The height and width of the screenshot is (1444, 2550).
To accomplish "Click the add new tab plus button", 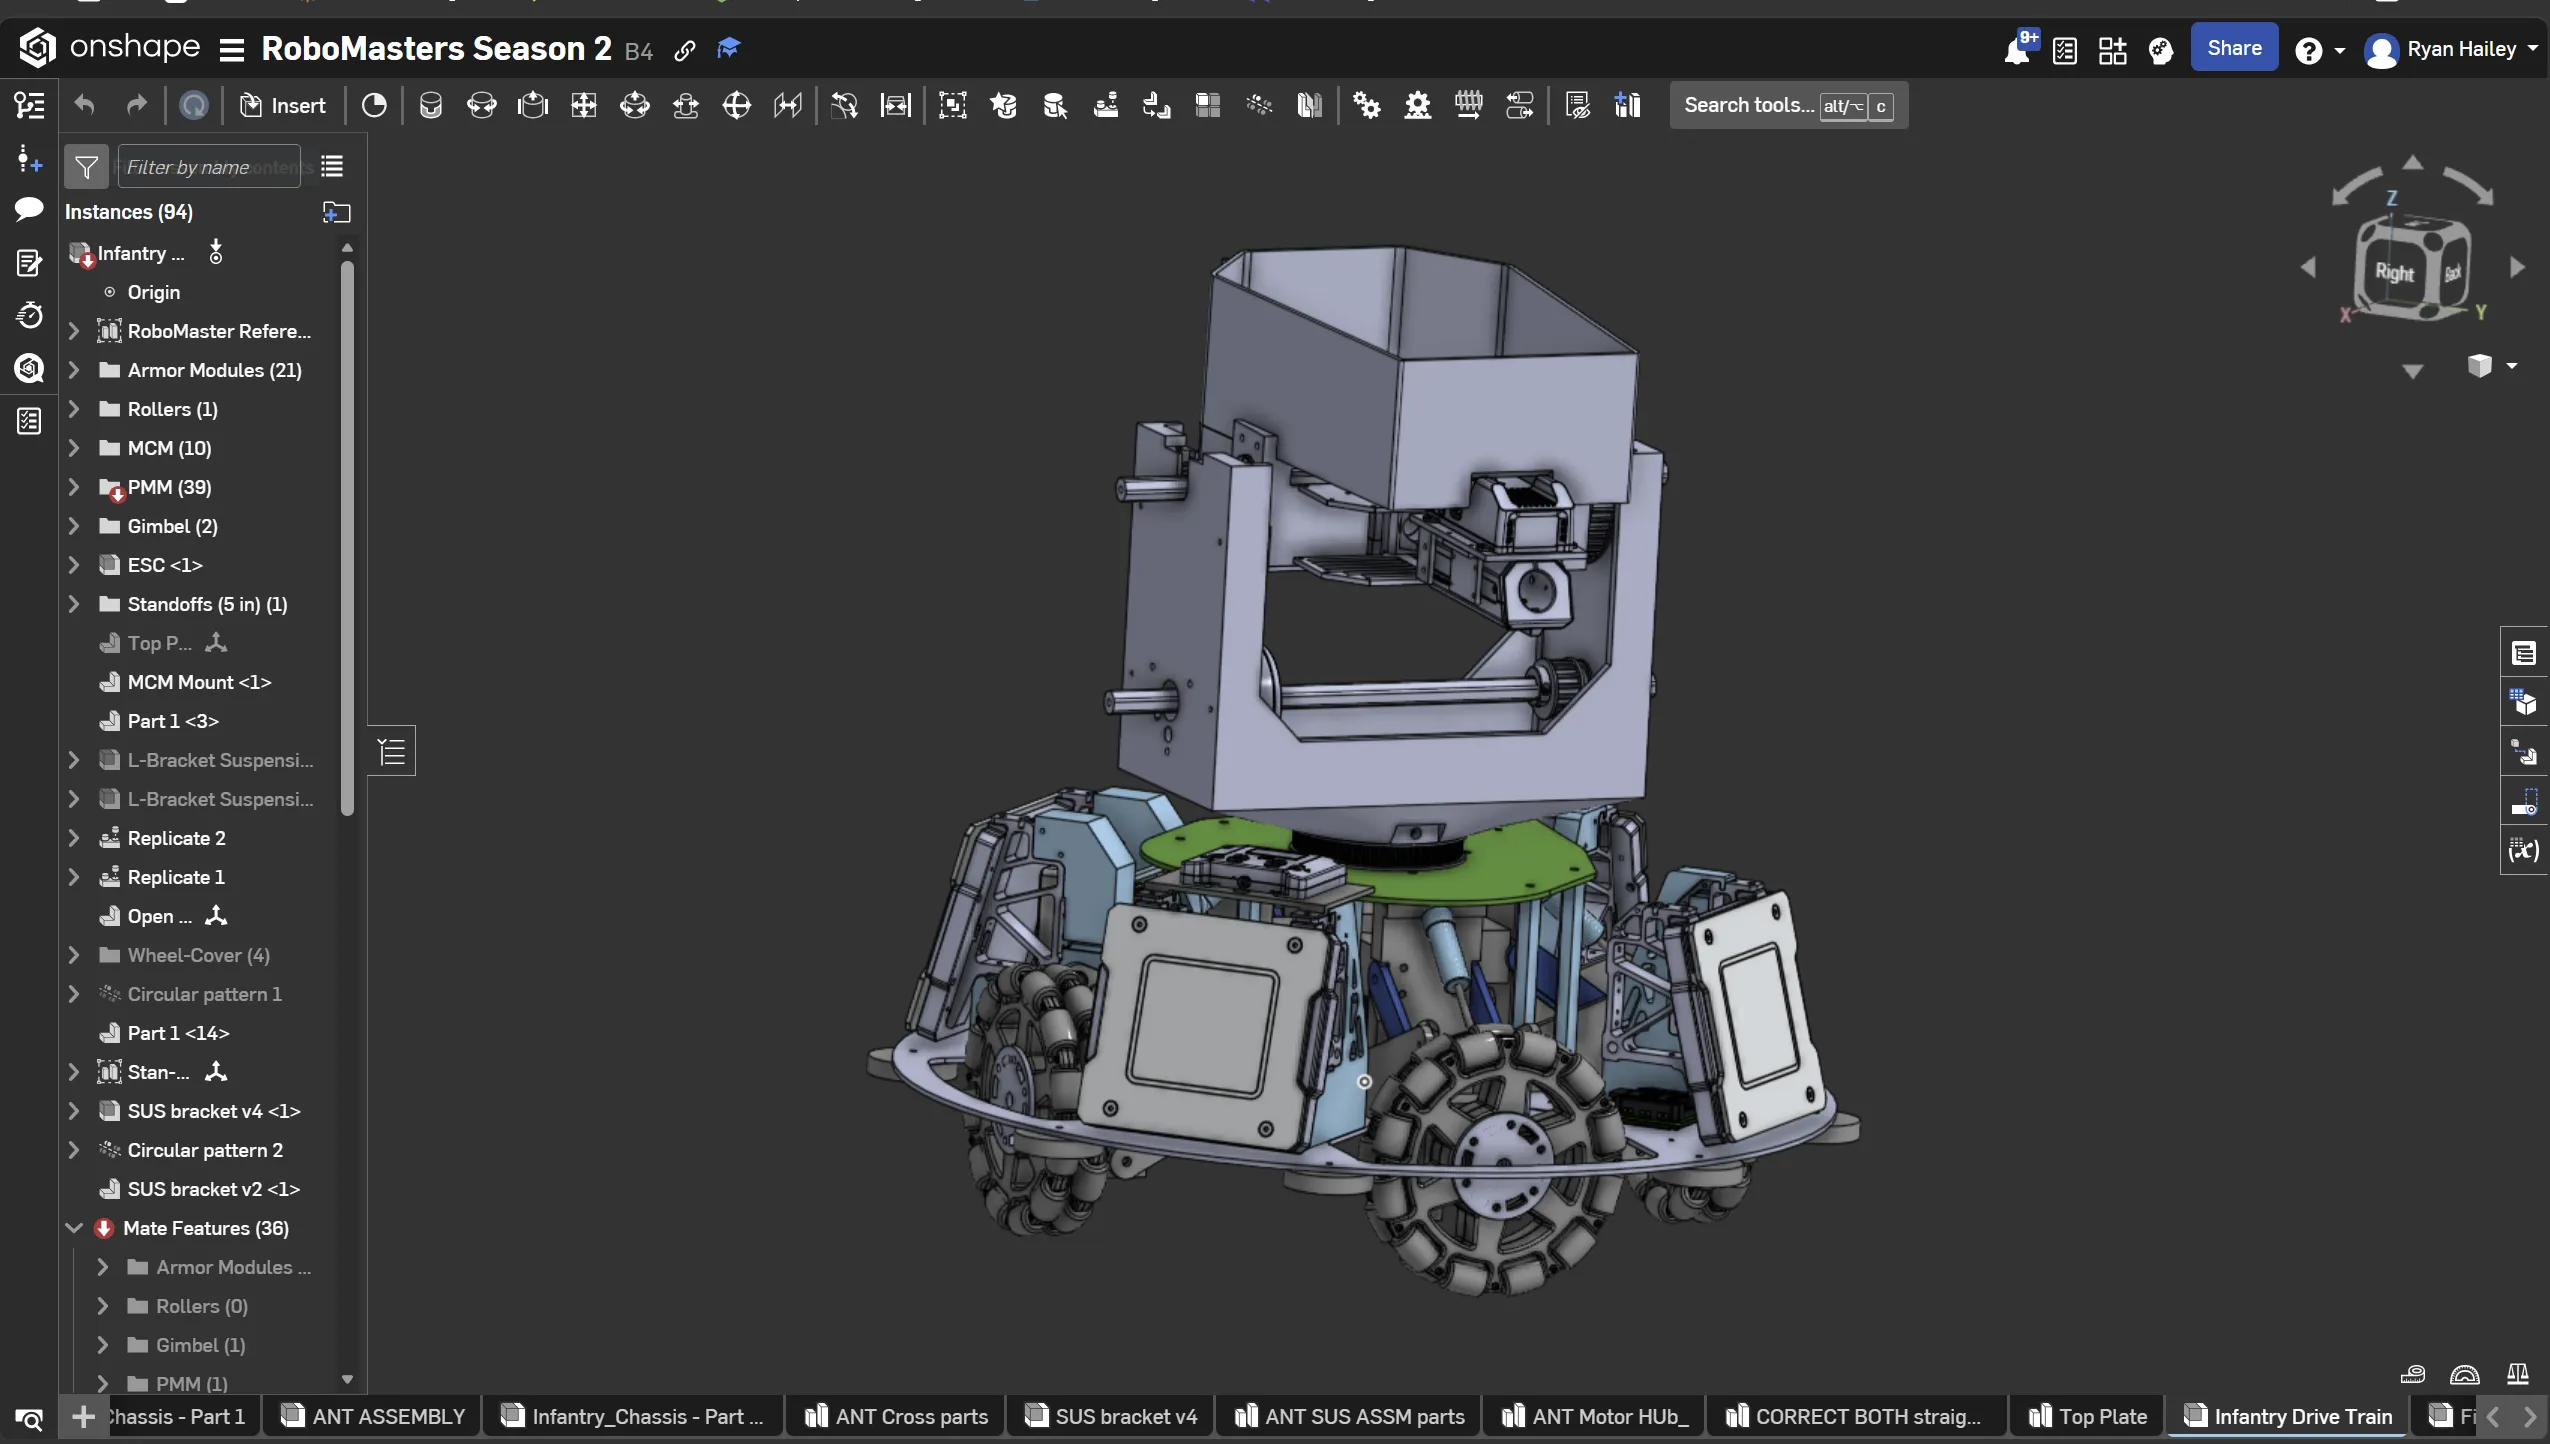I will [84, 1416].
